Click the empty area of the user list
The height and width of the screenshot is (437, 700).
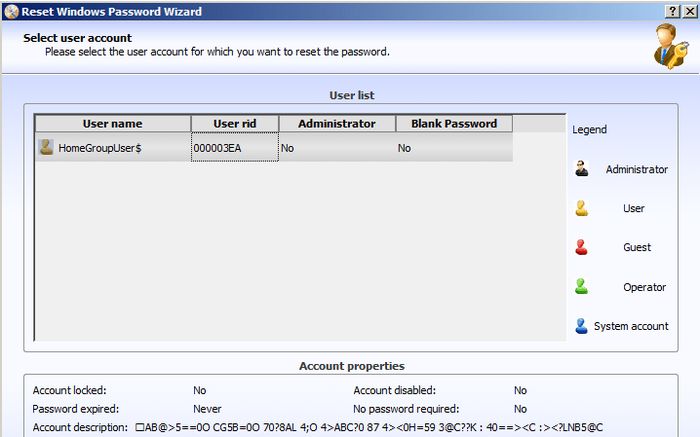tap(300, 250)
